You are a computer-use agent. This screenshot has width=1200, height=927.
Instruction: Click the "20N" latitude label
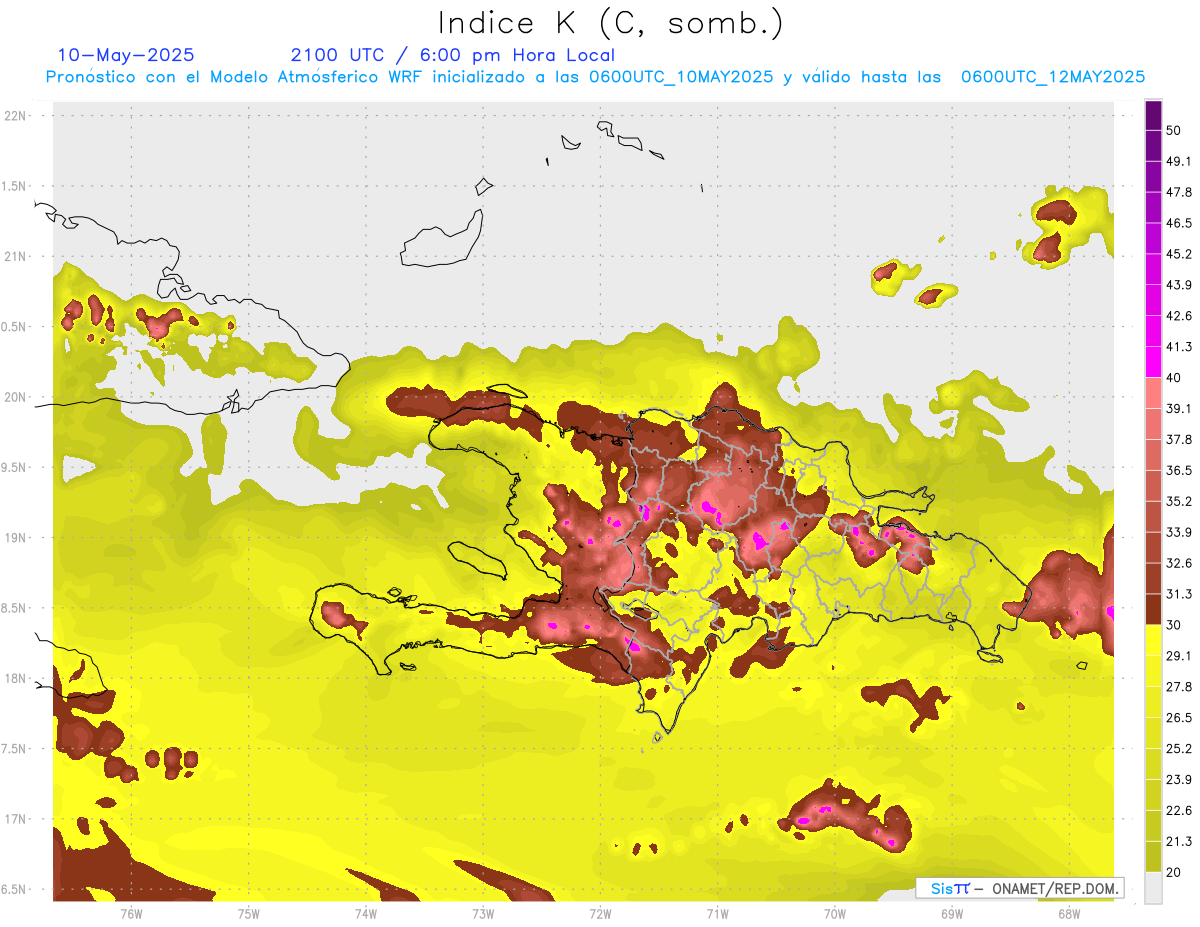pyautogui.click(x=15, y=398)
